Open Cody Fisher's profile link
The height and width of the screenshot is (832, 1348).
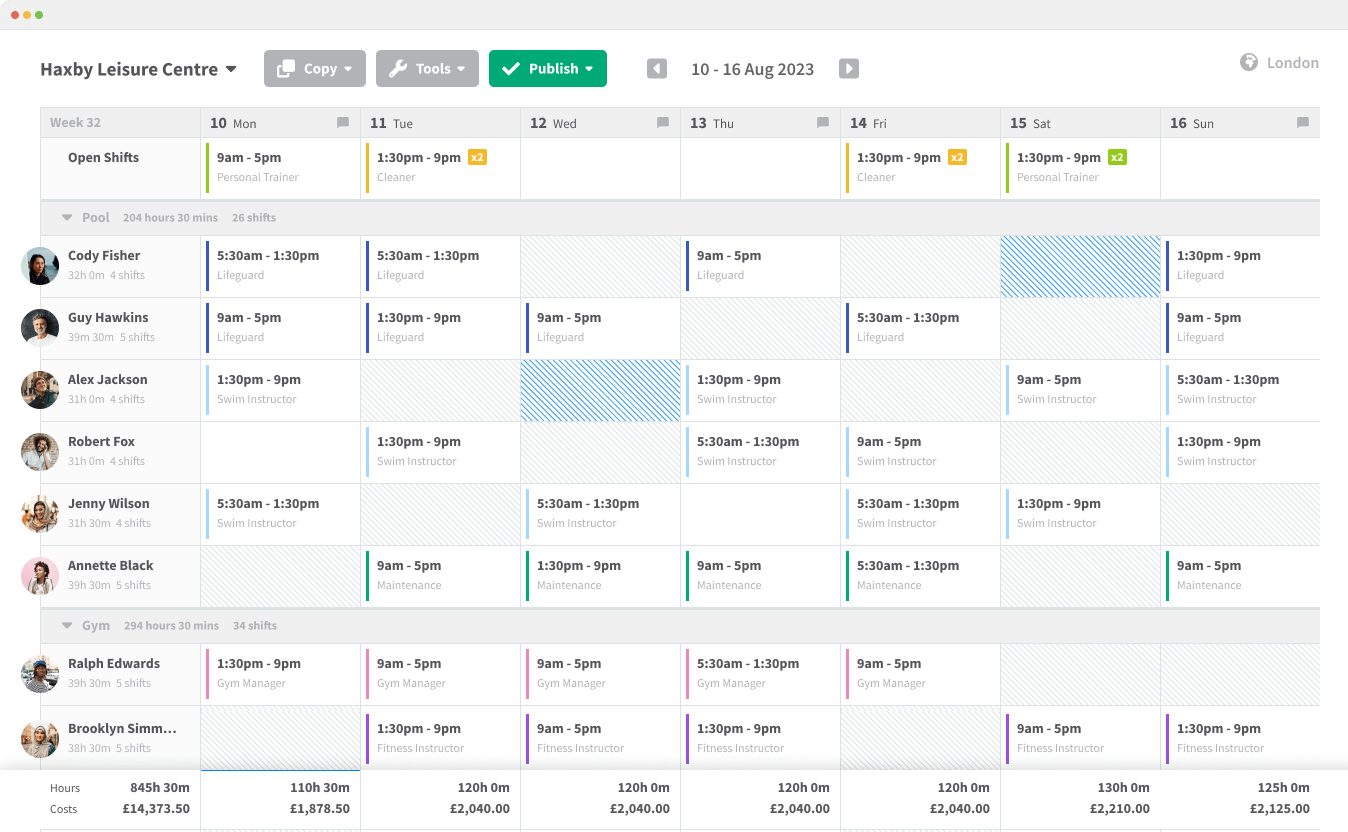(x=104, y=255)
